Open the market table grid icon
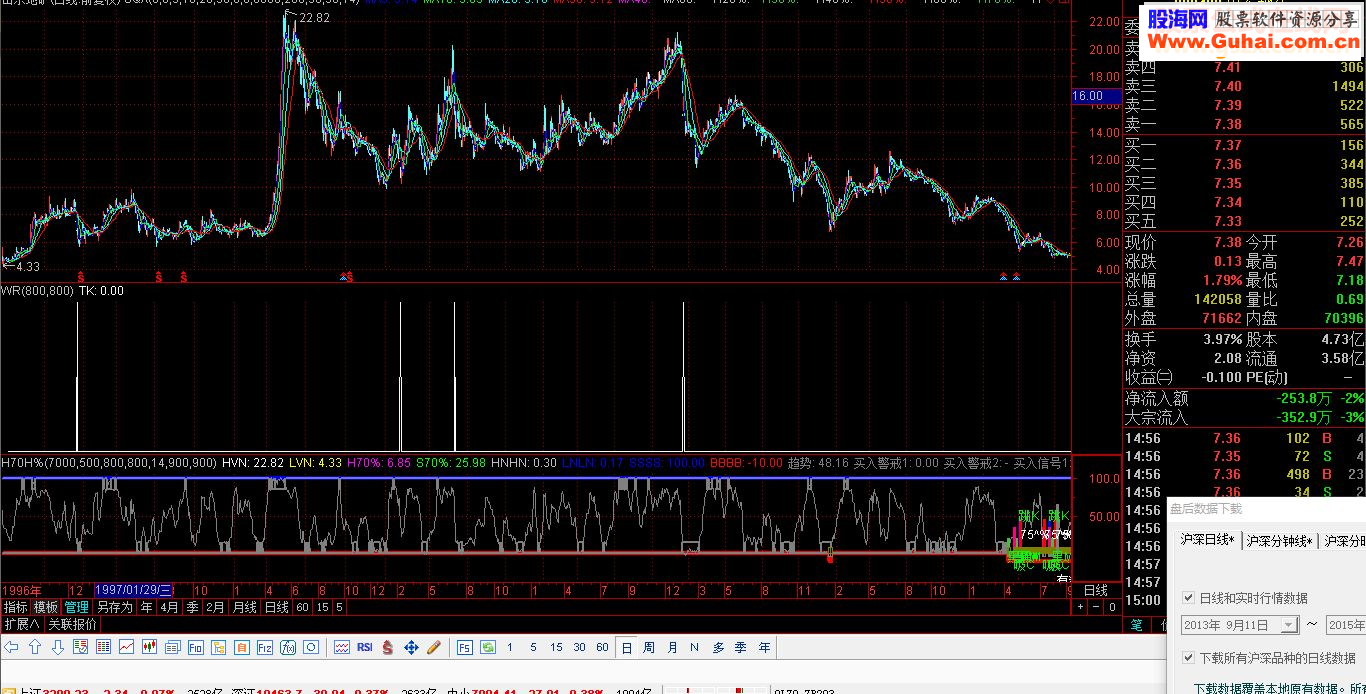Screen dimensions: 1366x694 [103, 647]
